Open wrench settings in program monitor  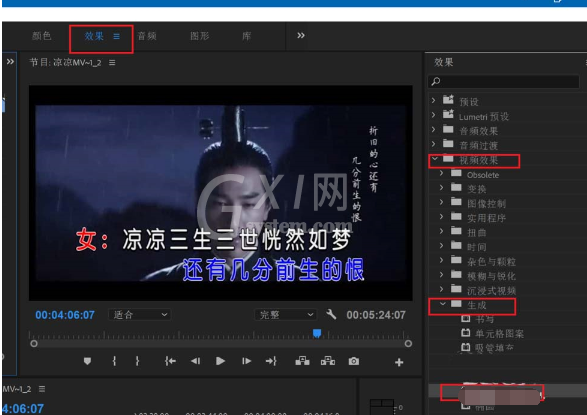point(331,314)
